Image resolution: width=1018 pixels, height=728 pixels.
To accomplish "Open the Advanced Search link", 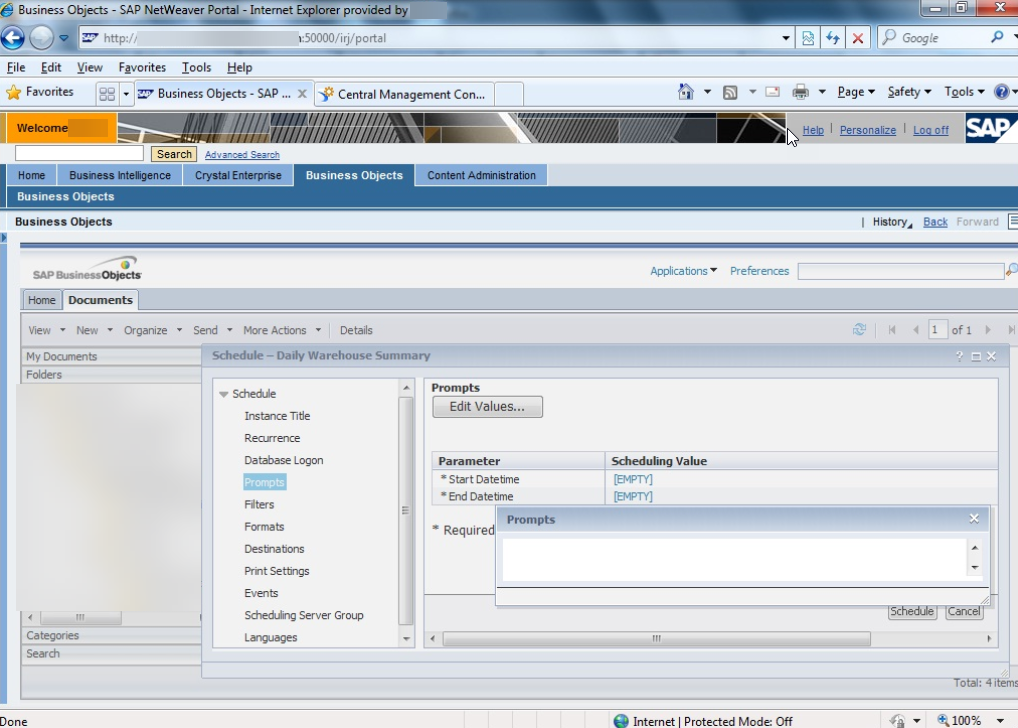I will [242, 155].
